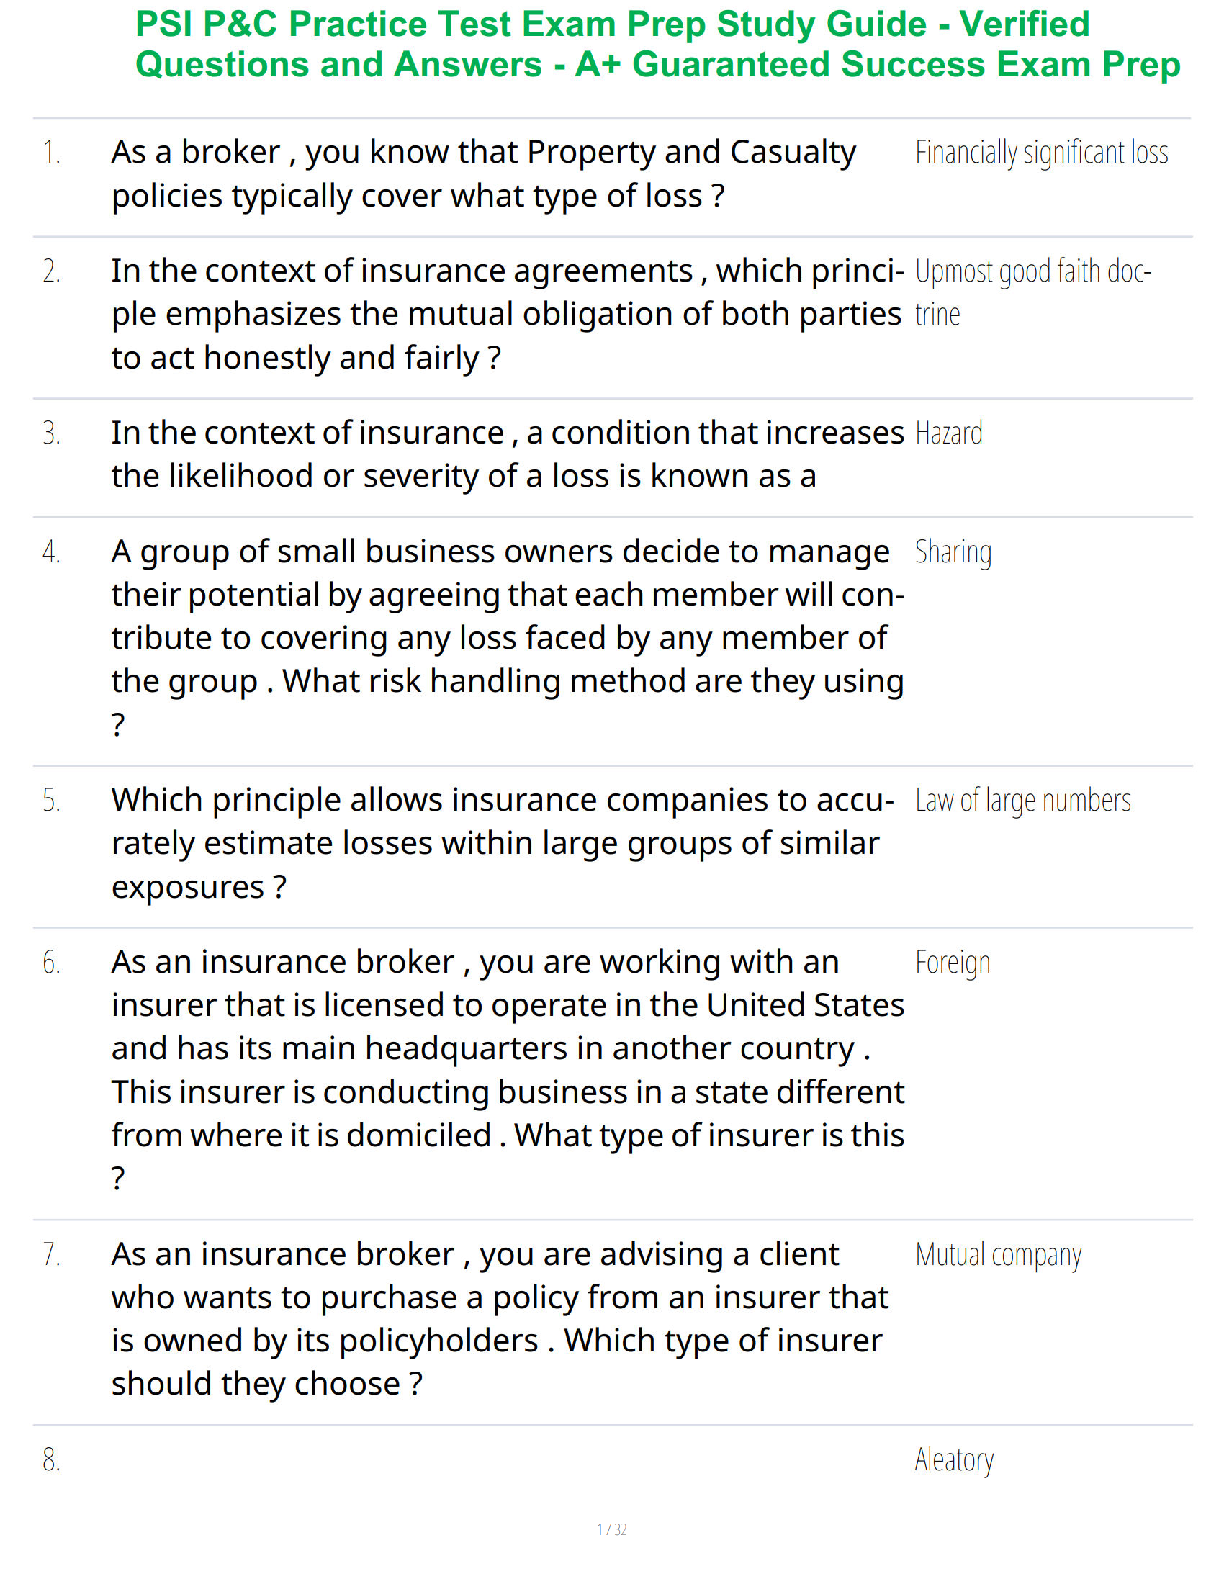Click question 3 text about likelihood of loss
The image size is (1224, 1584).
pos(508,455)
